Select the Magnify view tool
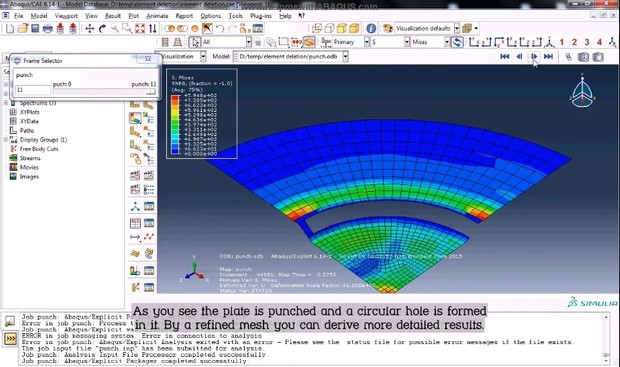The width and height of the screenshot is (620, 367). point(115,28)
